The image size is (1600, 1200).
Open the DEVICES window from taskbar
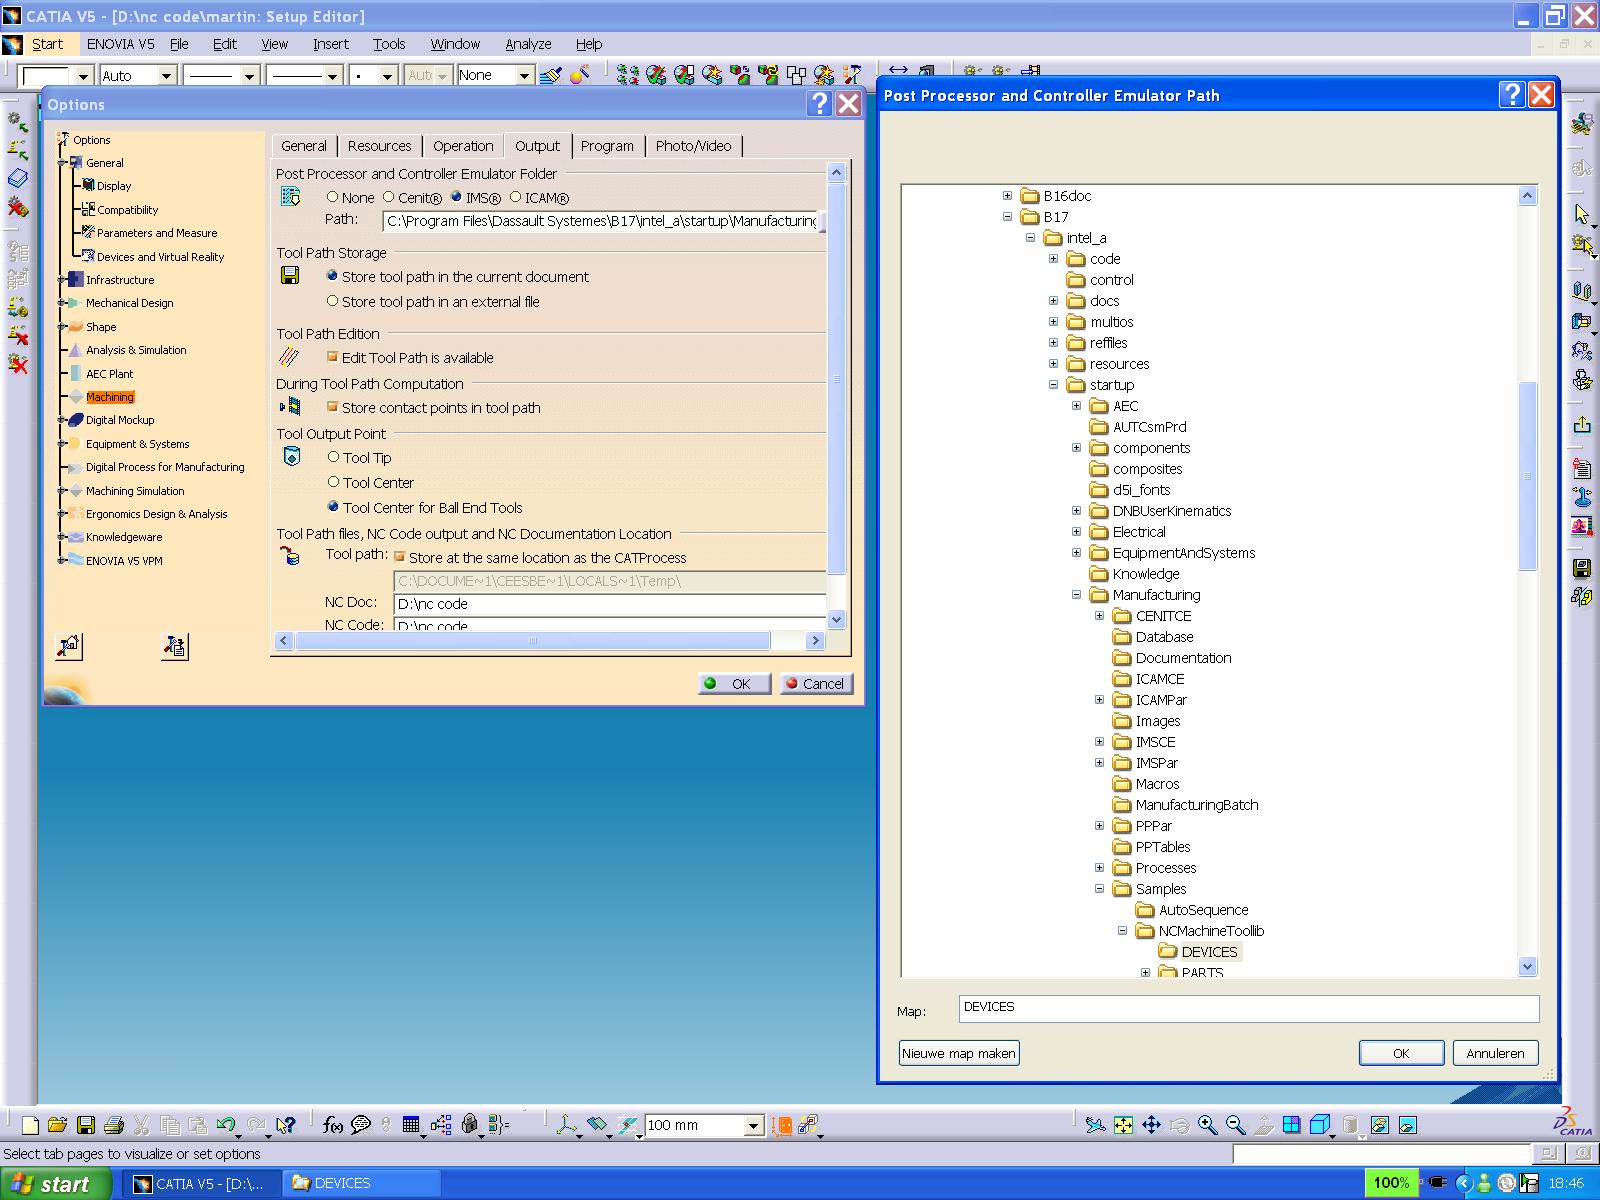pyautogui.click(x=361, y=1183)
